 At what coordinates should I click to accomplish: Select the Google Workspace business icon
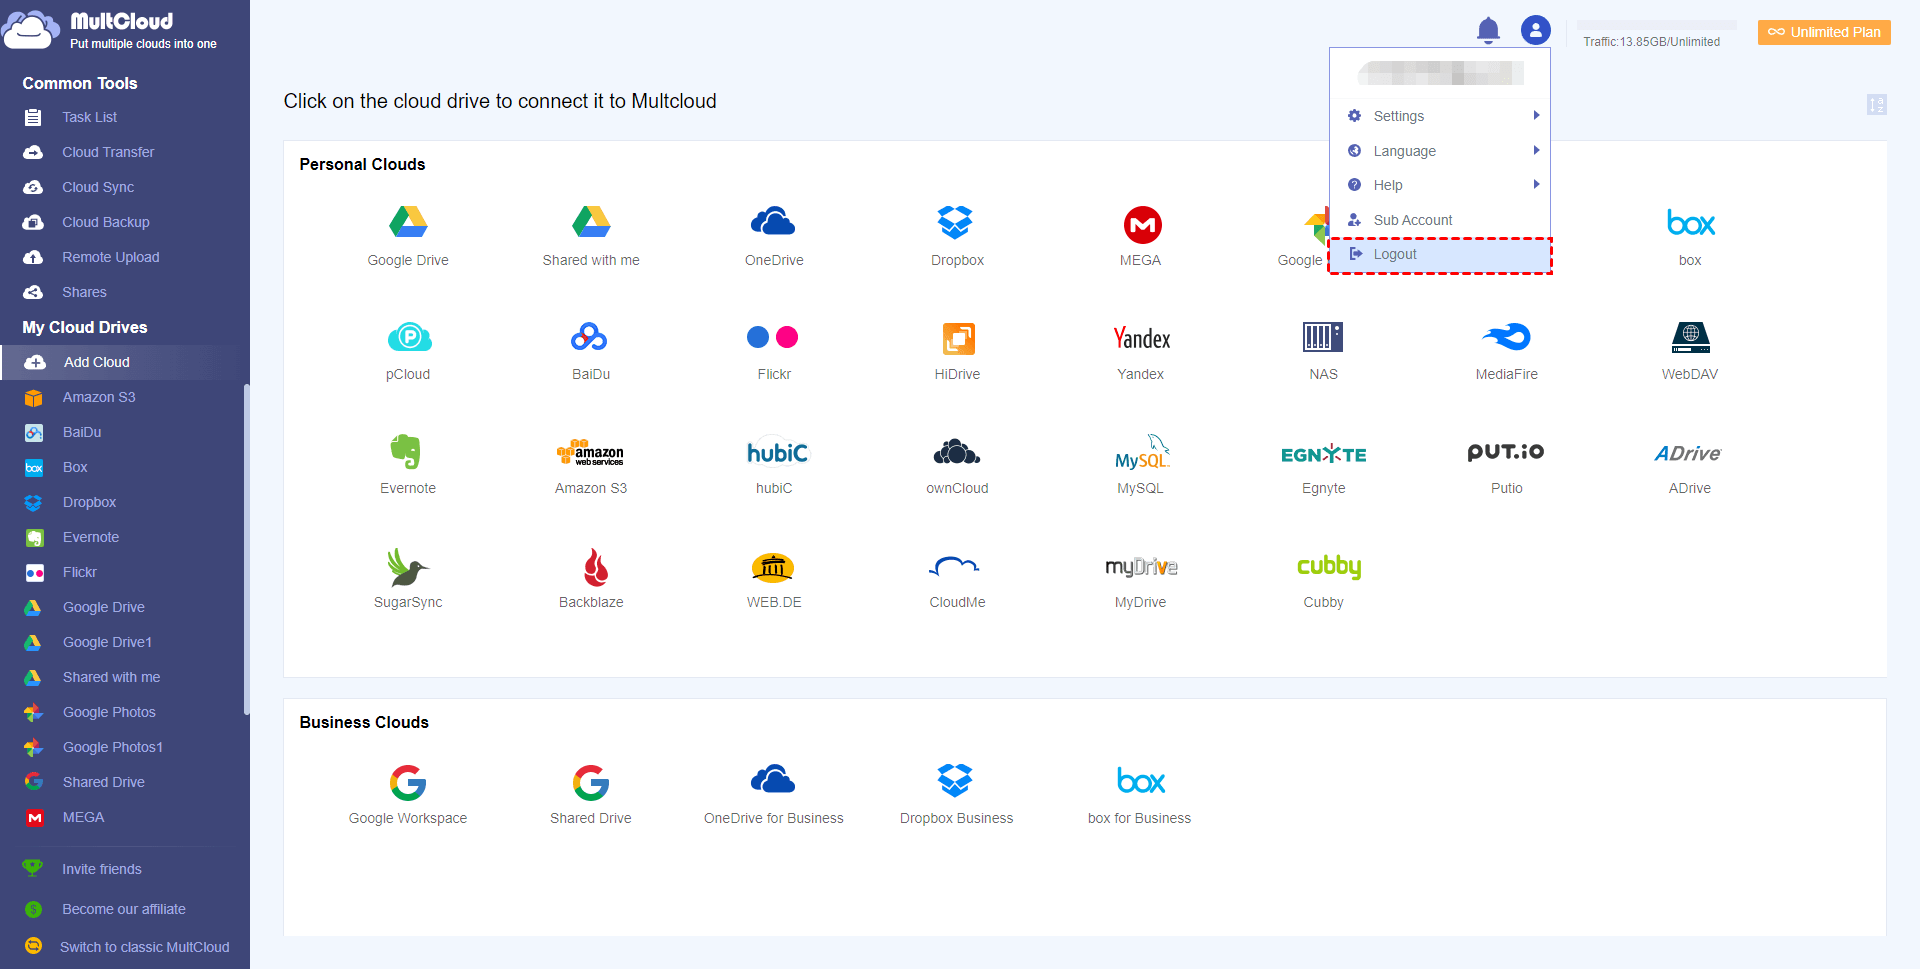point(408,783)
